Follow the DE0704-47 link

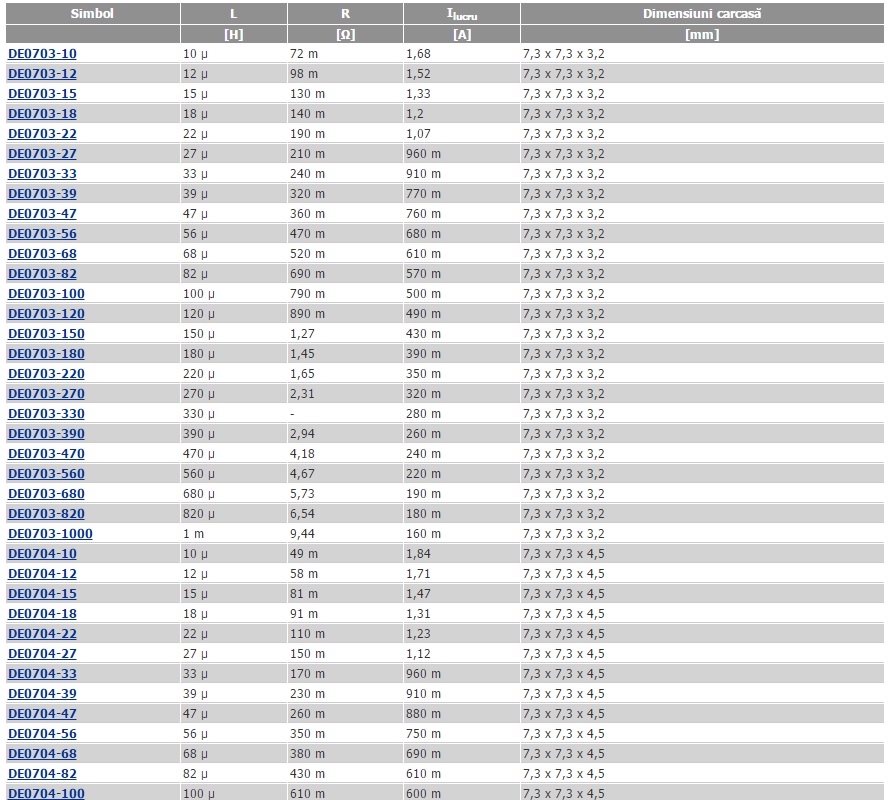point(42,714)
